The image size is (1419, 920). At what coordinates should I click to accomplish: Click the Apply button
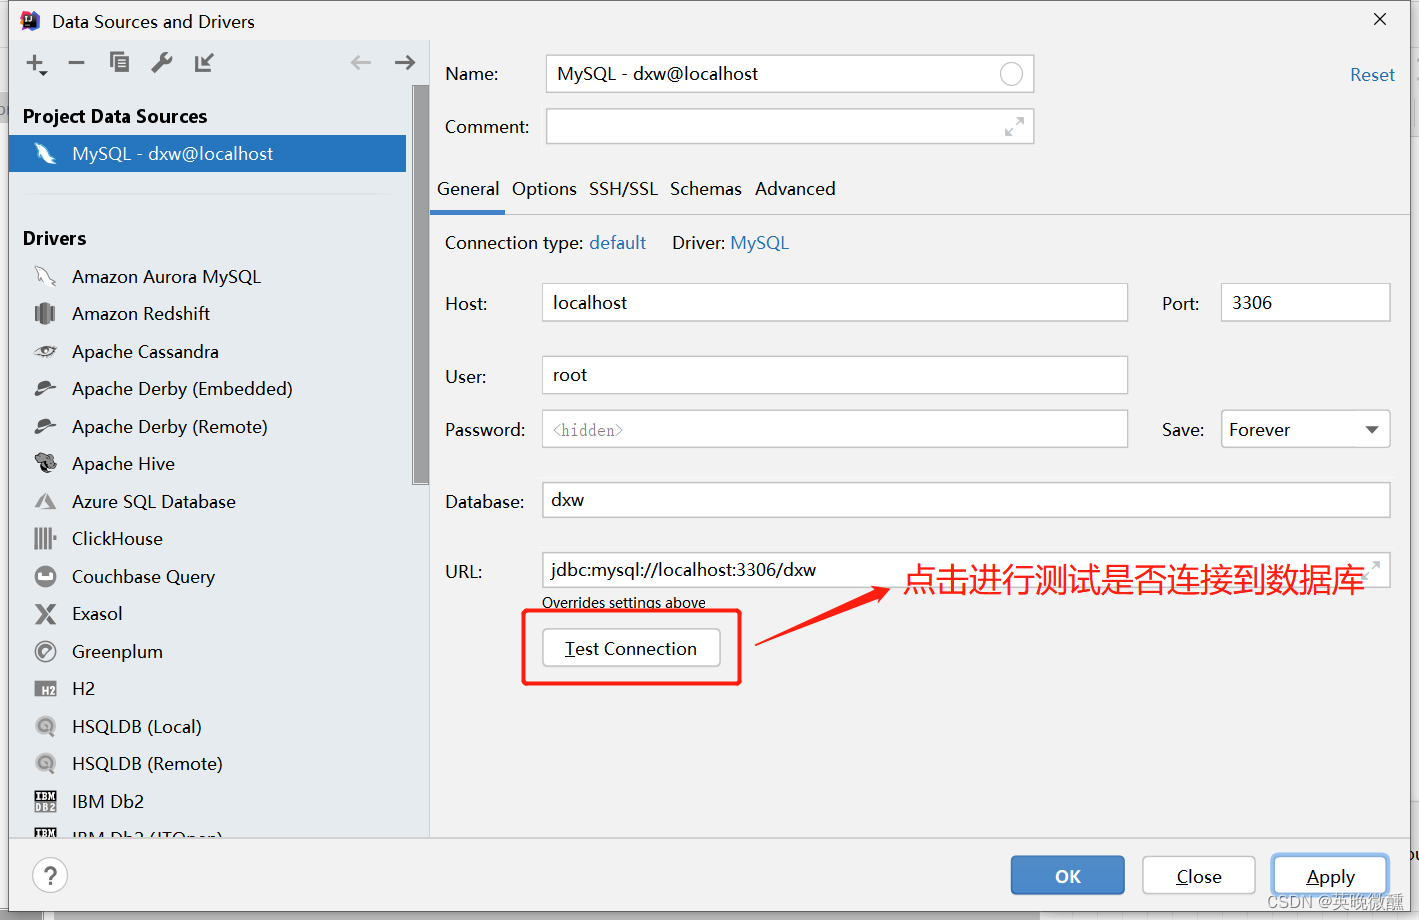[x=1330, y=875]
